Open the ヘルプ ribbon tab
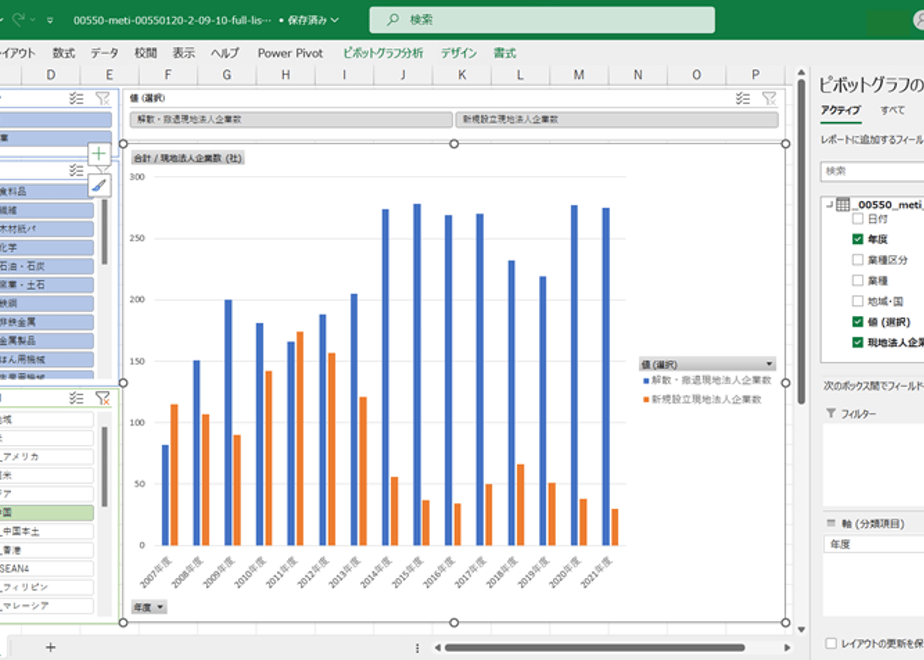 coord(225,53)
